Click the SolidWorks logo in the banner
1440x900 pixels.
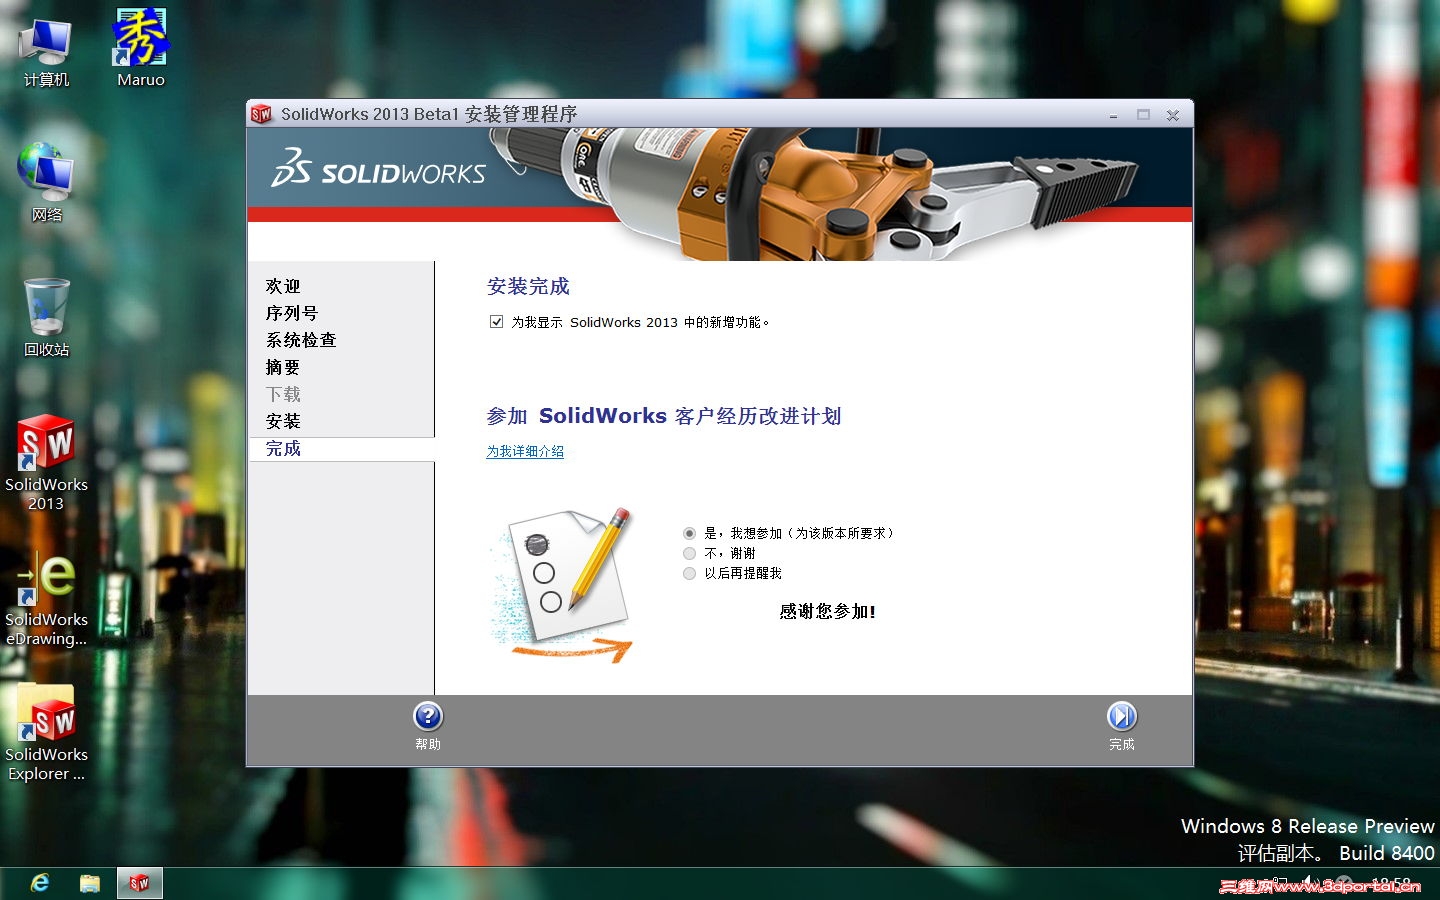point(378,167)
